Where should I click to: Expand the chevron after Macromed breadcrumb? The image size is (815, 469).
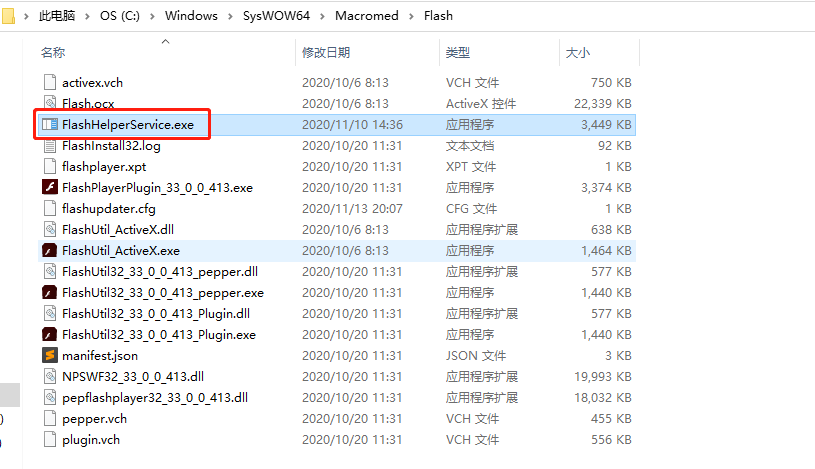411,16
